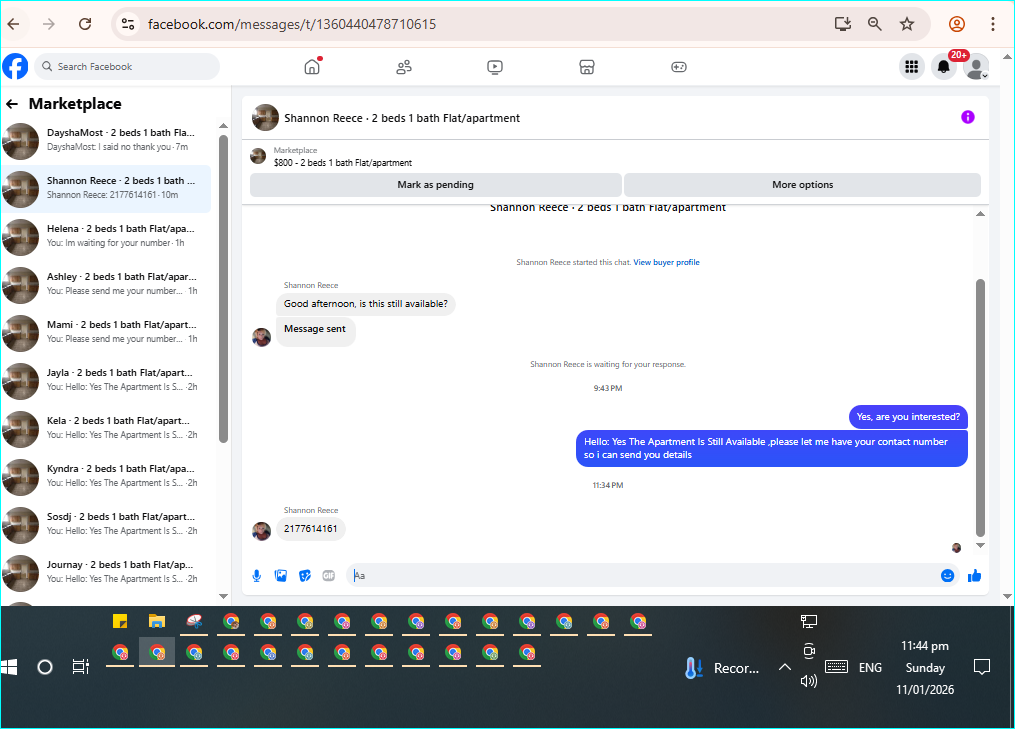Open Mami conversation in list

click(107, 331)
